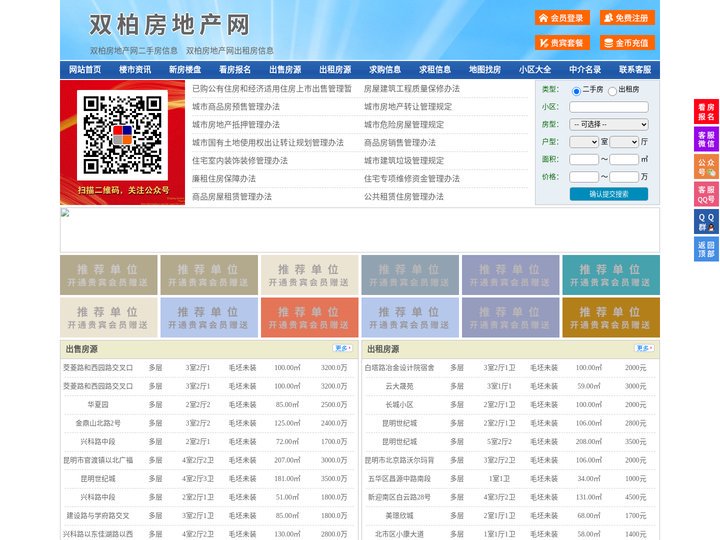The width and height of the screenshot is (720, 540).
Task: Open 五华区昌源中路南段 rental listing
Action: click(399, 478)
